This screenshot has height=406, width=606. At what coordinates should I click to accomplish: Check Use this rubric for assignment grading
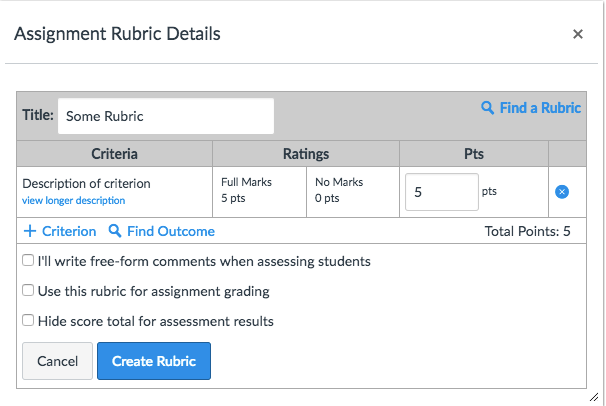tap(28, 291)
